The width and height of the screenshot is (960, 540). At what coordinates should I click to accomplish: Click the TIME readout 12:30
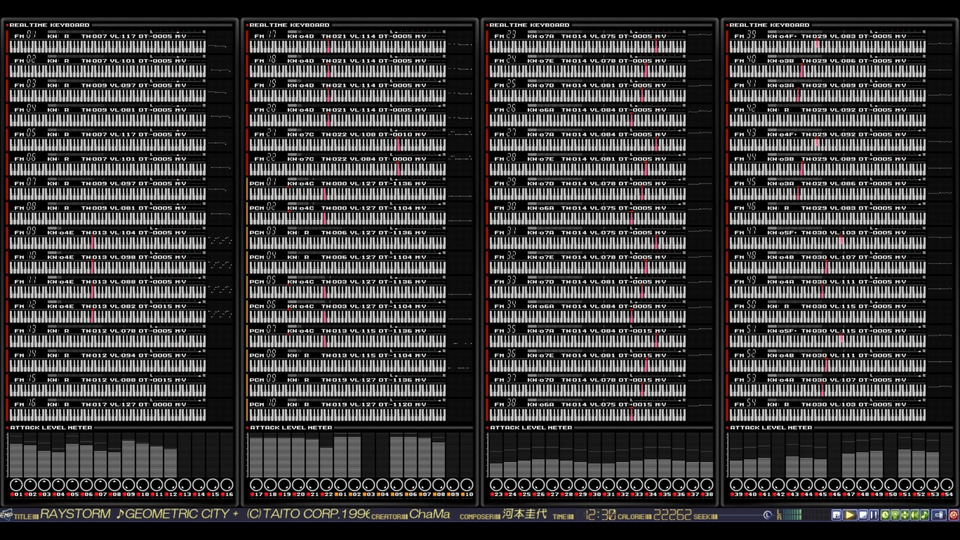601,515
